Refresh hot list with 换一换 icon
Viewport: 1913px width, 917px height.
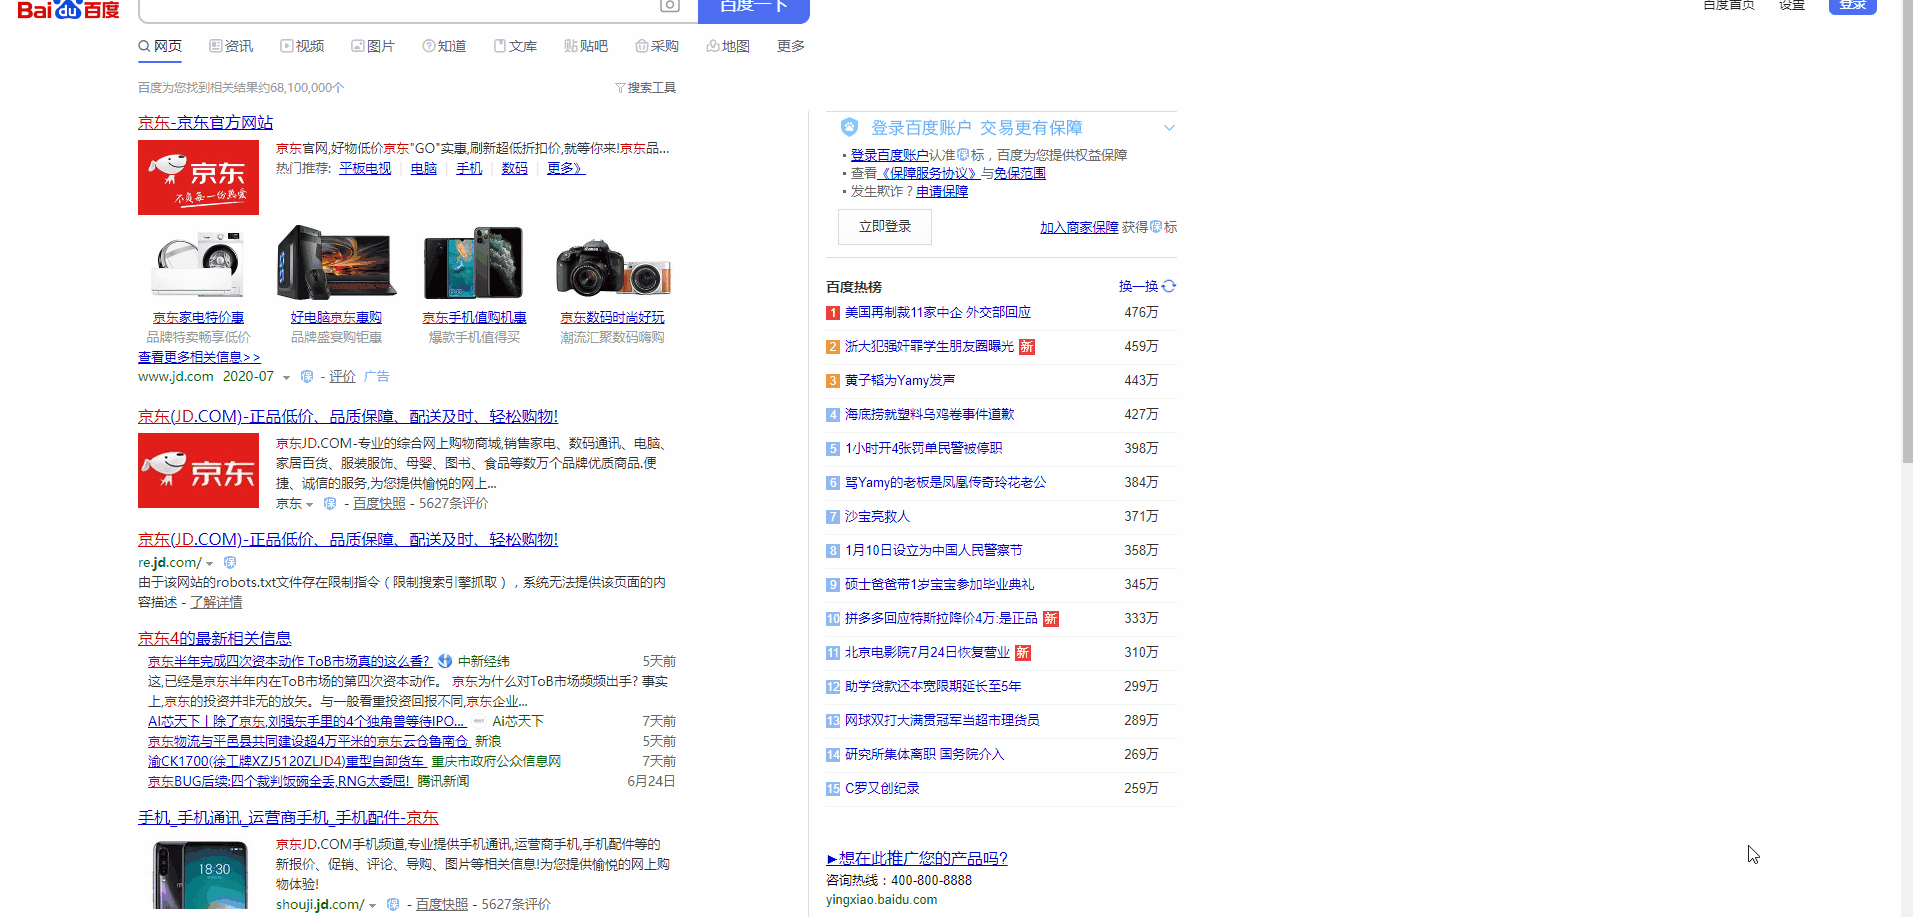[1169, 286]
